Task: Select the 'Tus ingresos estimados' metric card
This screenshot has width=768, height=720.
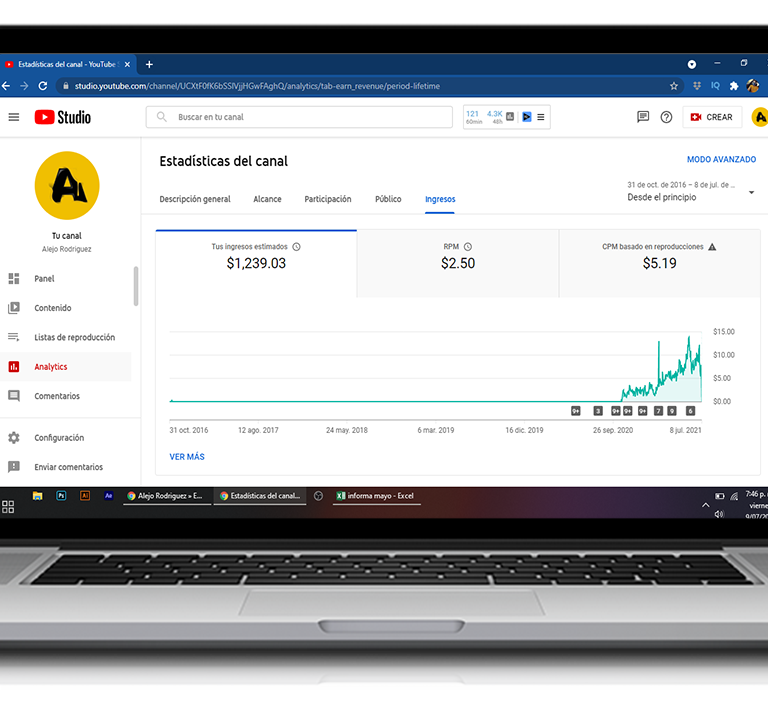Action: coord(256,264)
